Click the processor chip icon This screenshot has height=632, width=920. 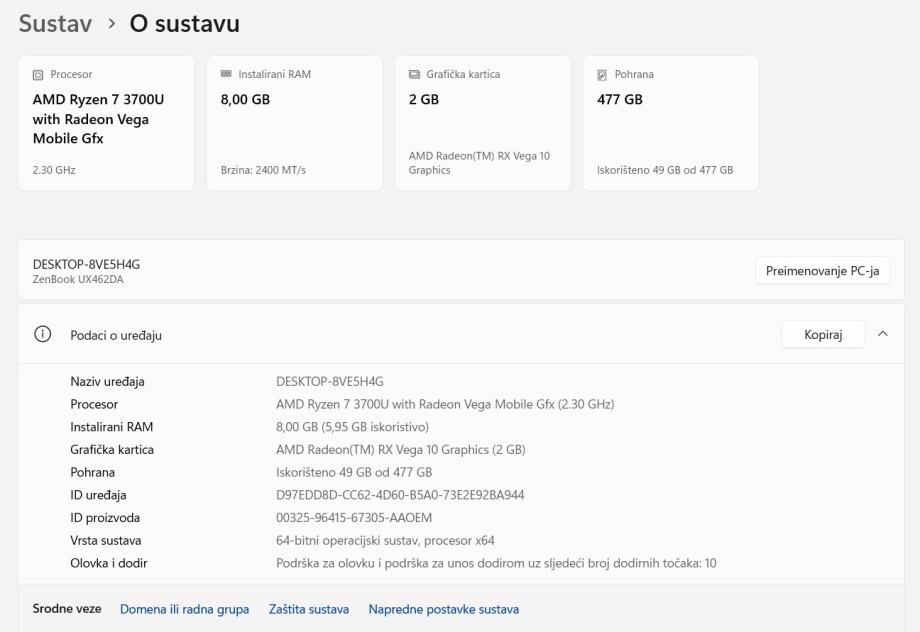(x=39, y=75)
